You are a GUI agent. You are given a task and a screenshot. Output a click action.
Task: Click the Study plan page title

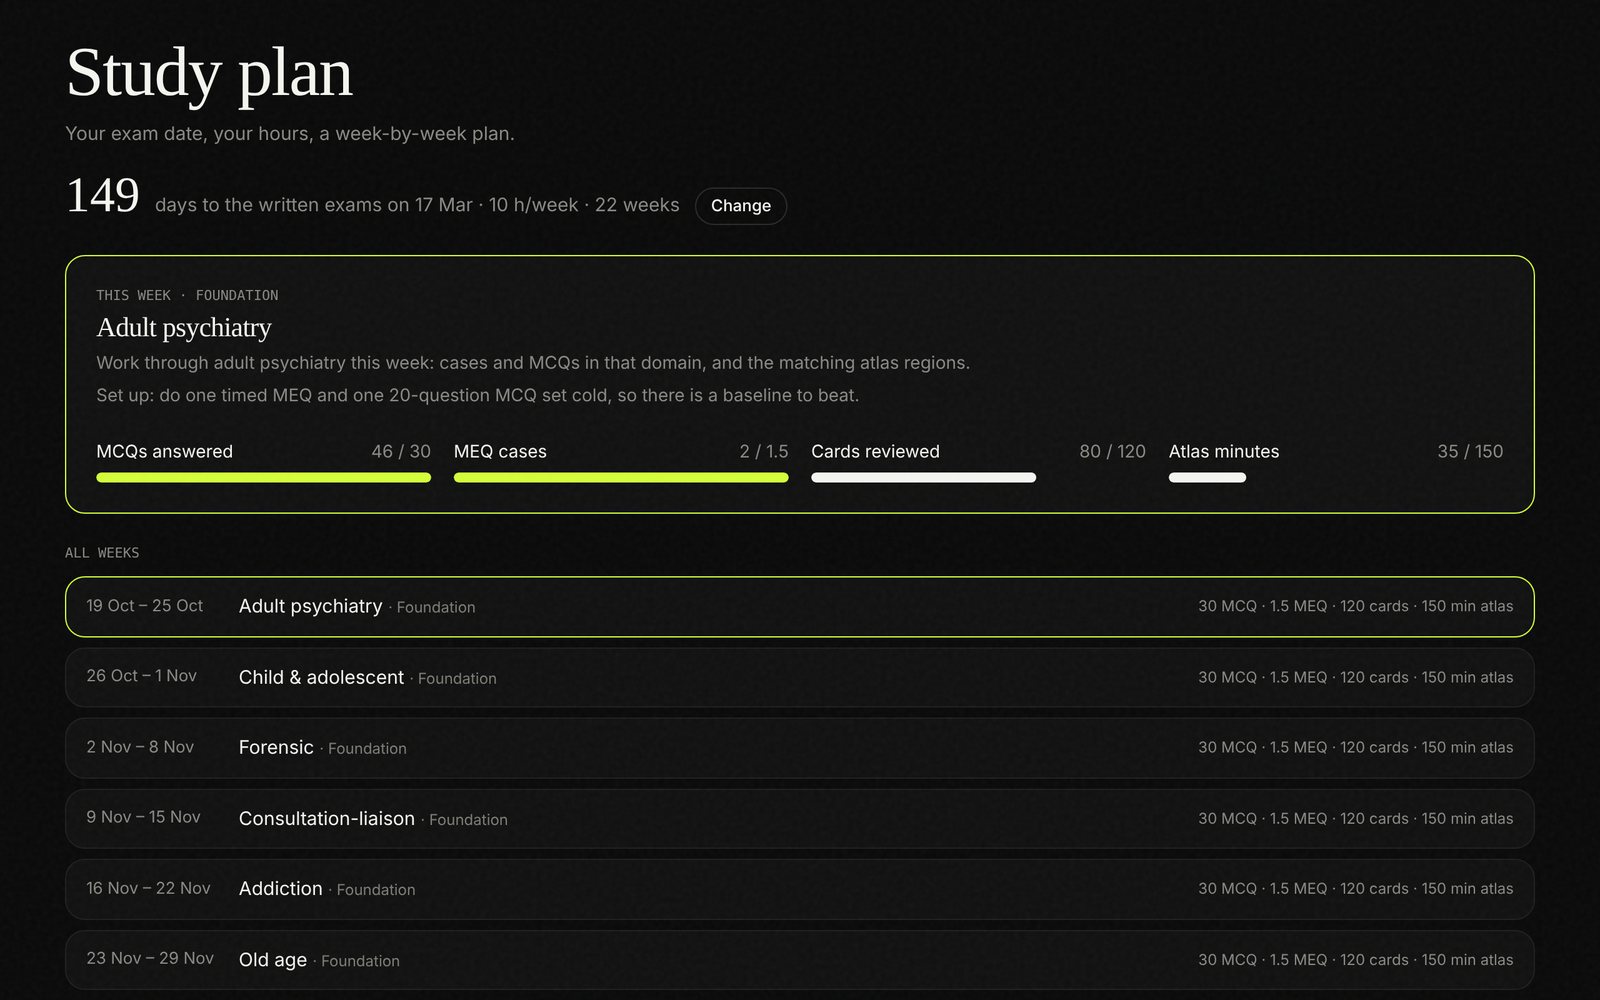point(209,73)
